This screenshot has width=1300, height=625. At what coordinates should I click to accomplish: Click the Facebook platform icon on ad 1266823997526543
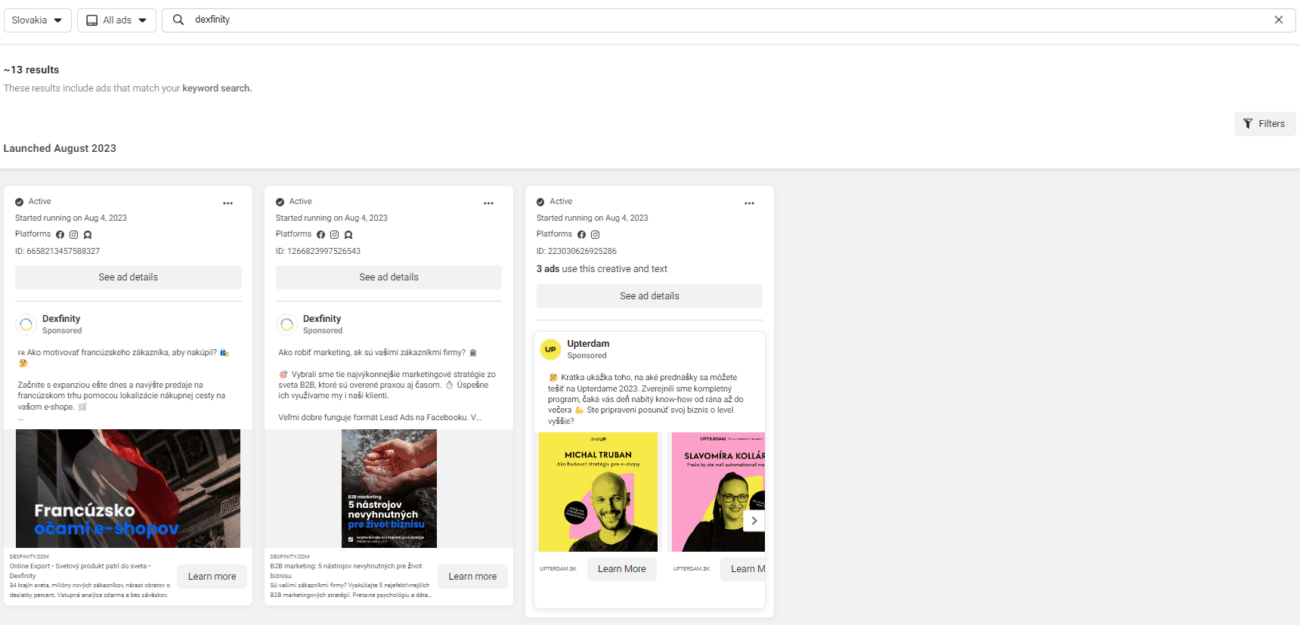pos(321,234)
